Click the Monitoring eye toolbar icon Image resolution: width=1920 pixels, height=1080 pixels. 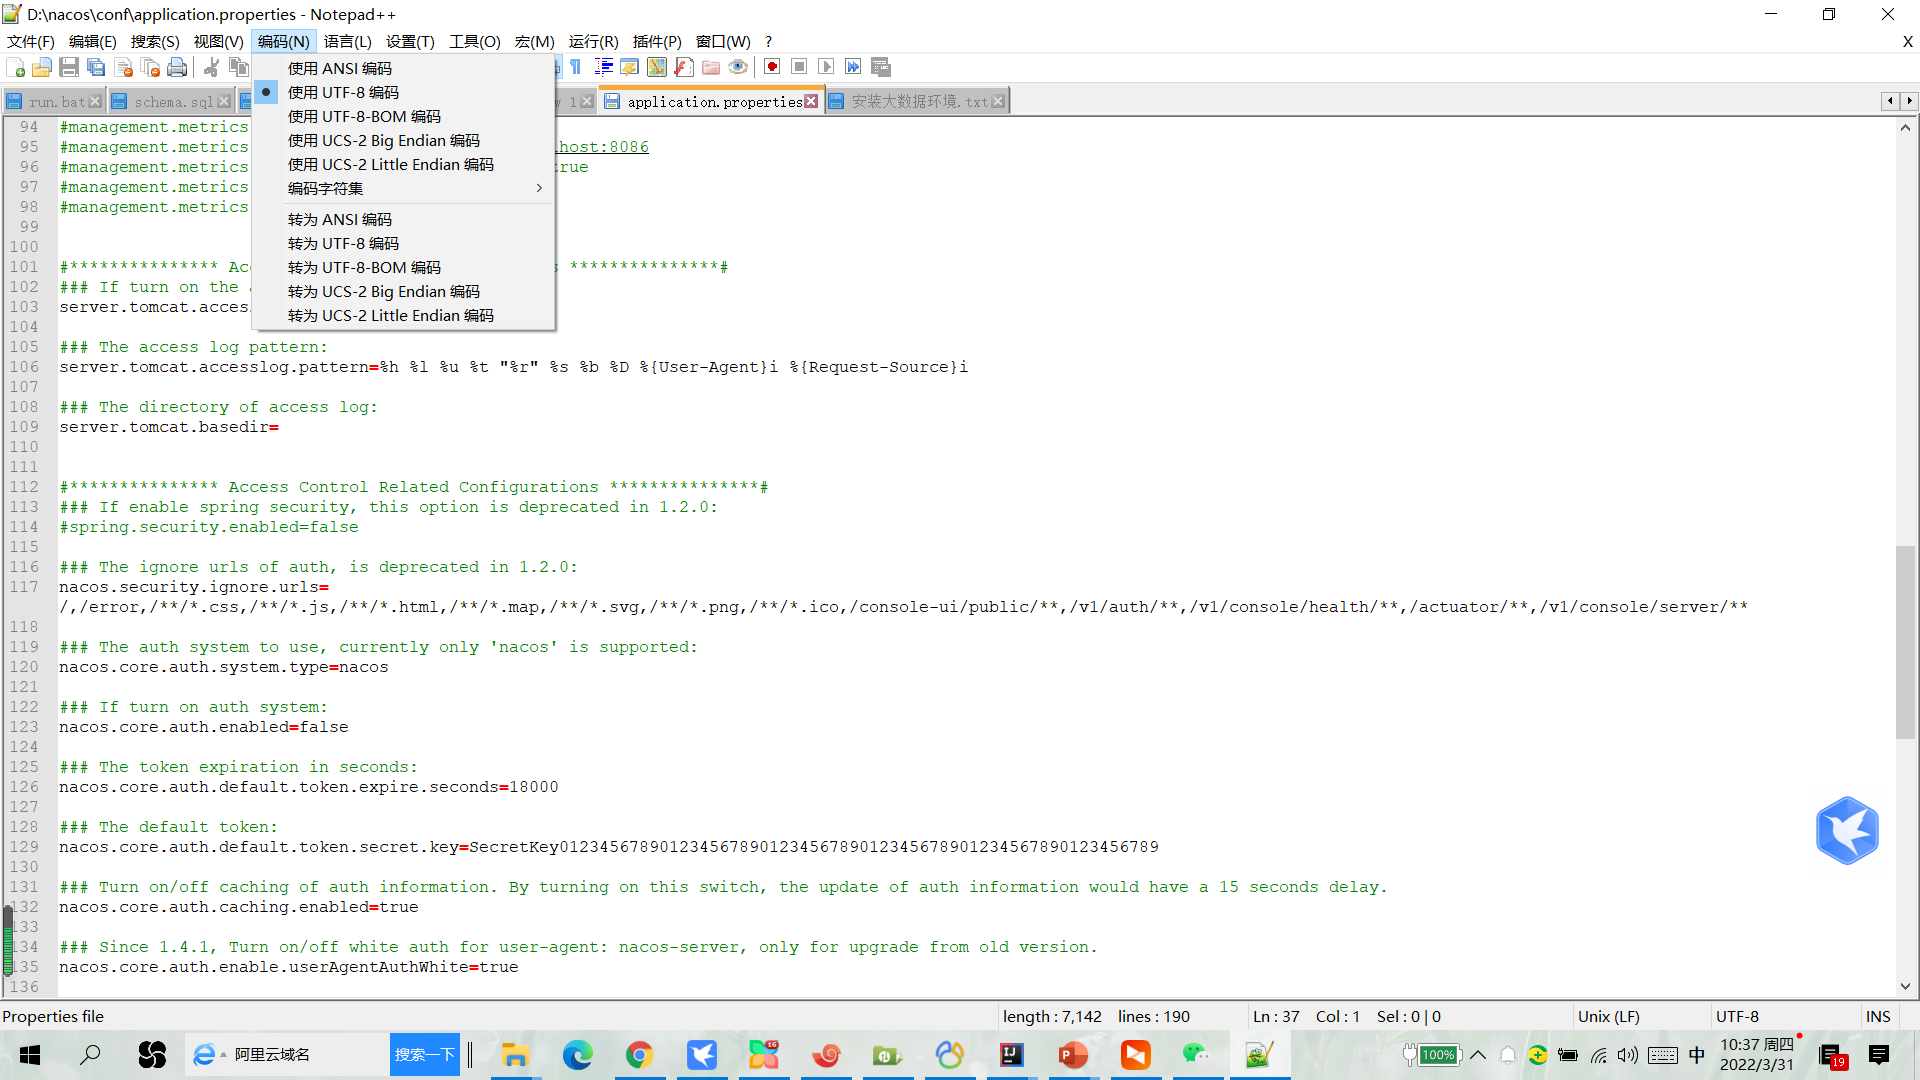(x=738, y=67)
